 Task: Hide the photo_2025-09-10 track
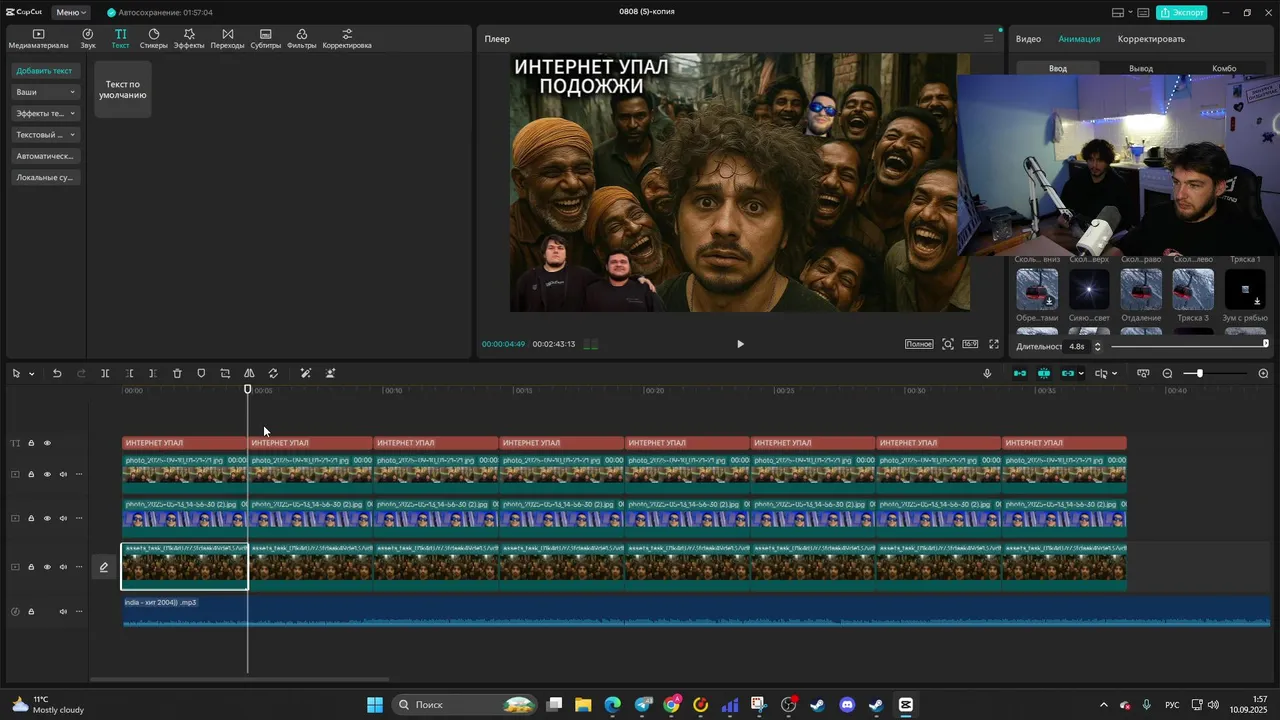(x=47, y=474)
